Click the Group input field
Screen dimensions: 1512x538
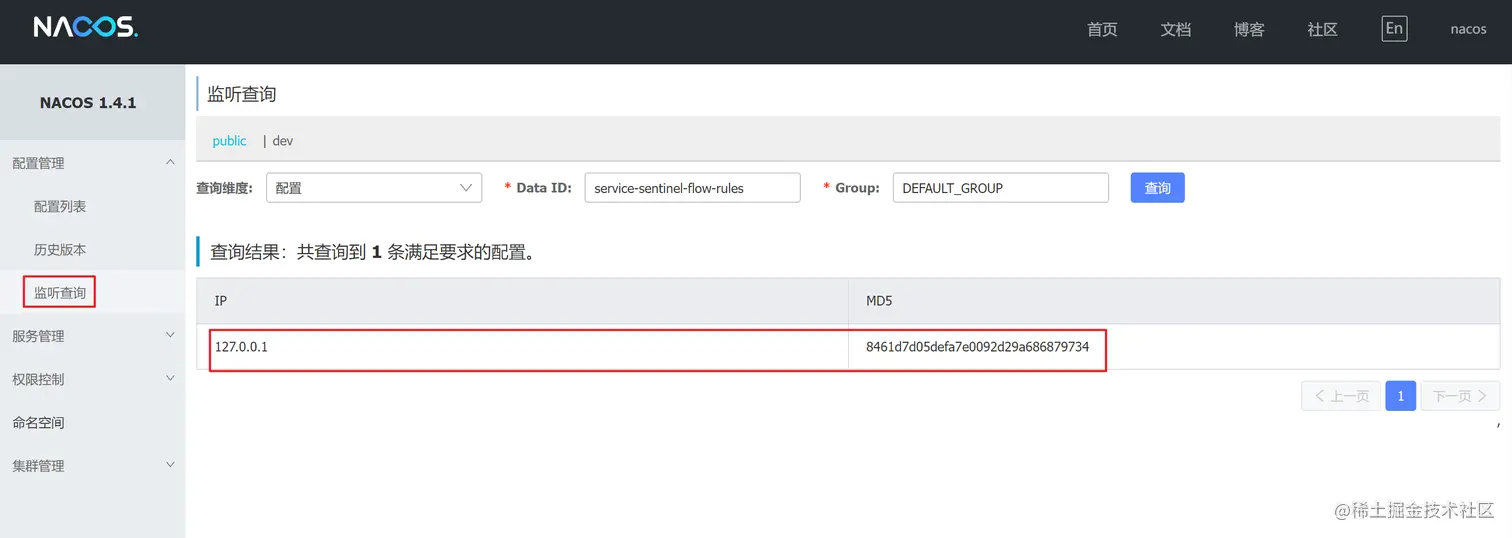1000,188
